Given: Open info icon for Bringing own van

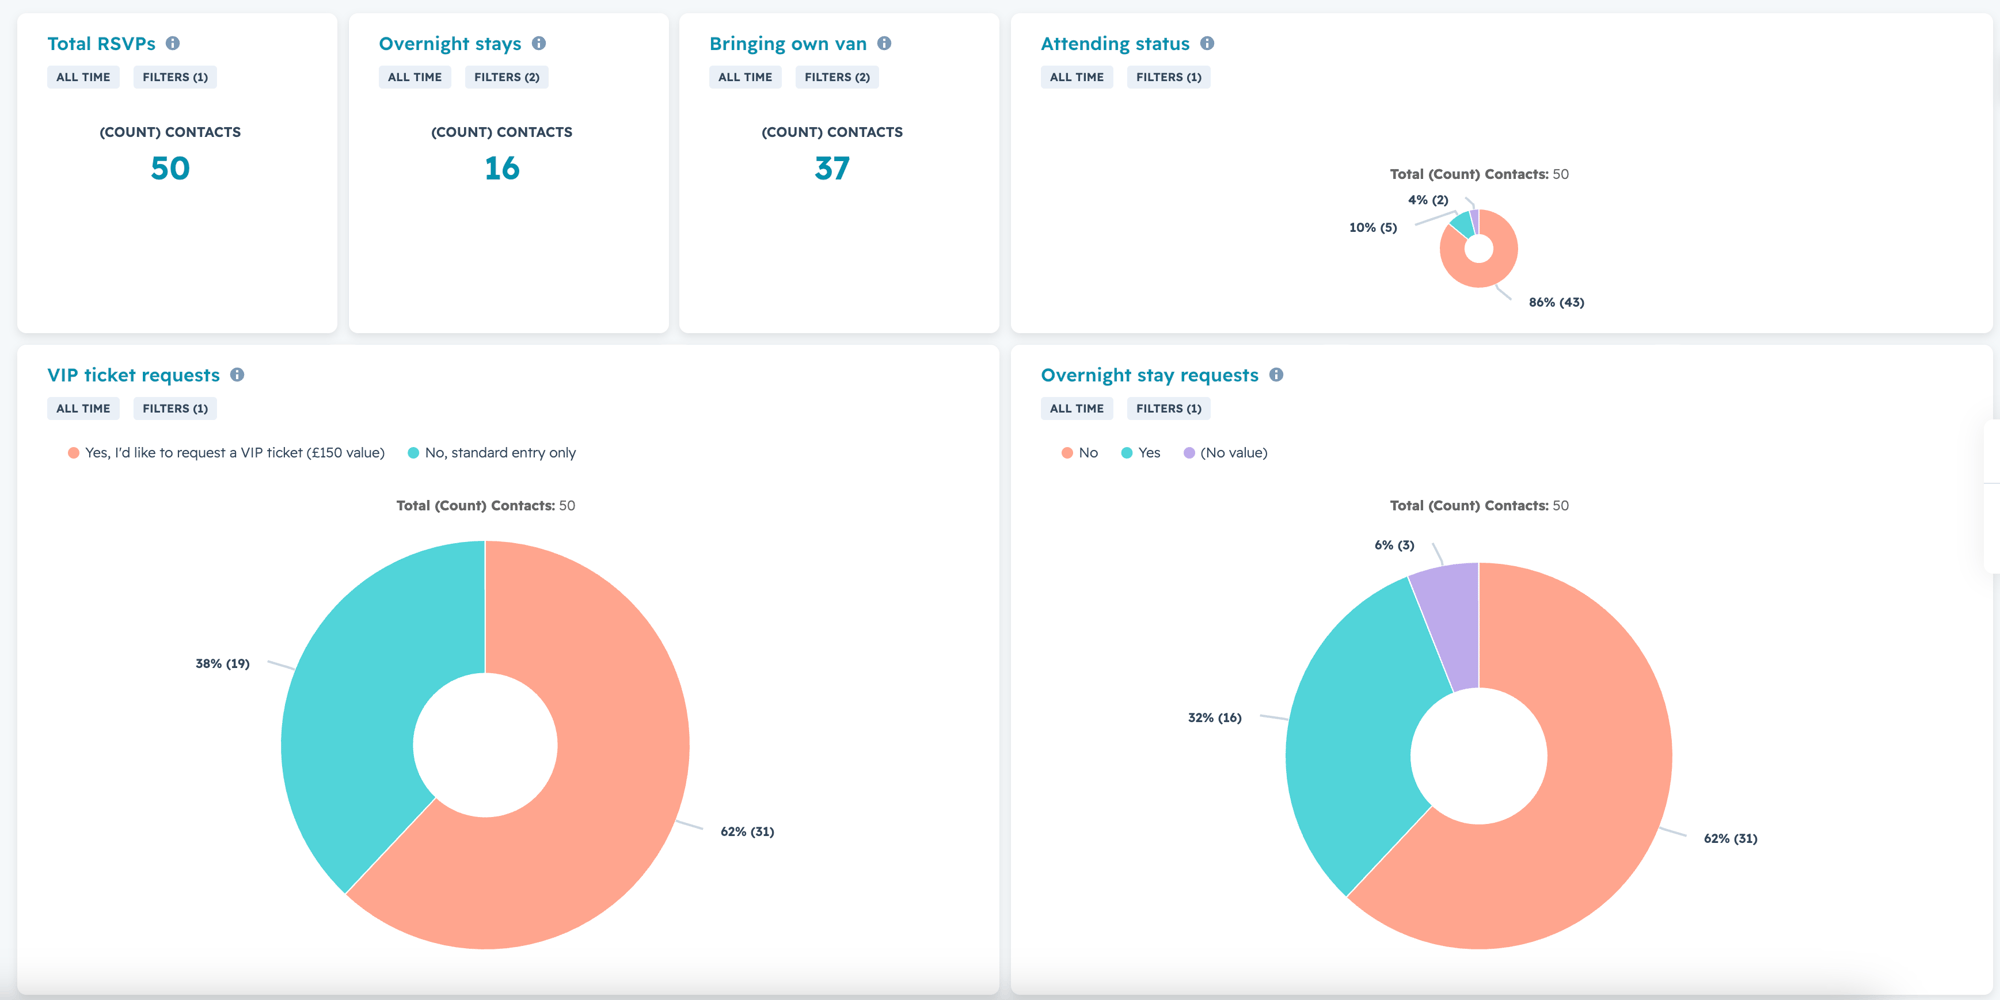Looking at the screenshot, I should pyautogui.click(x=884, y=43).
